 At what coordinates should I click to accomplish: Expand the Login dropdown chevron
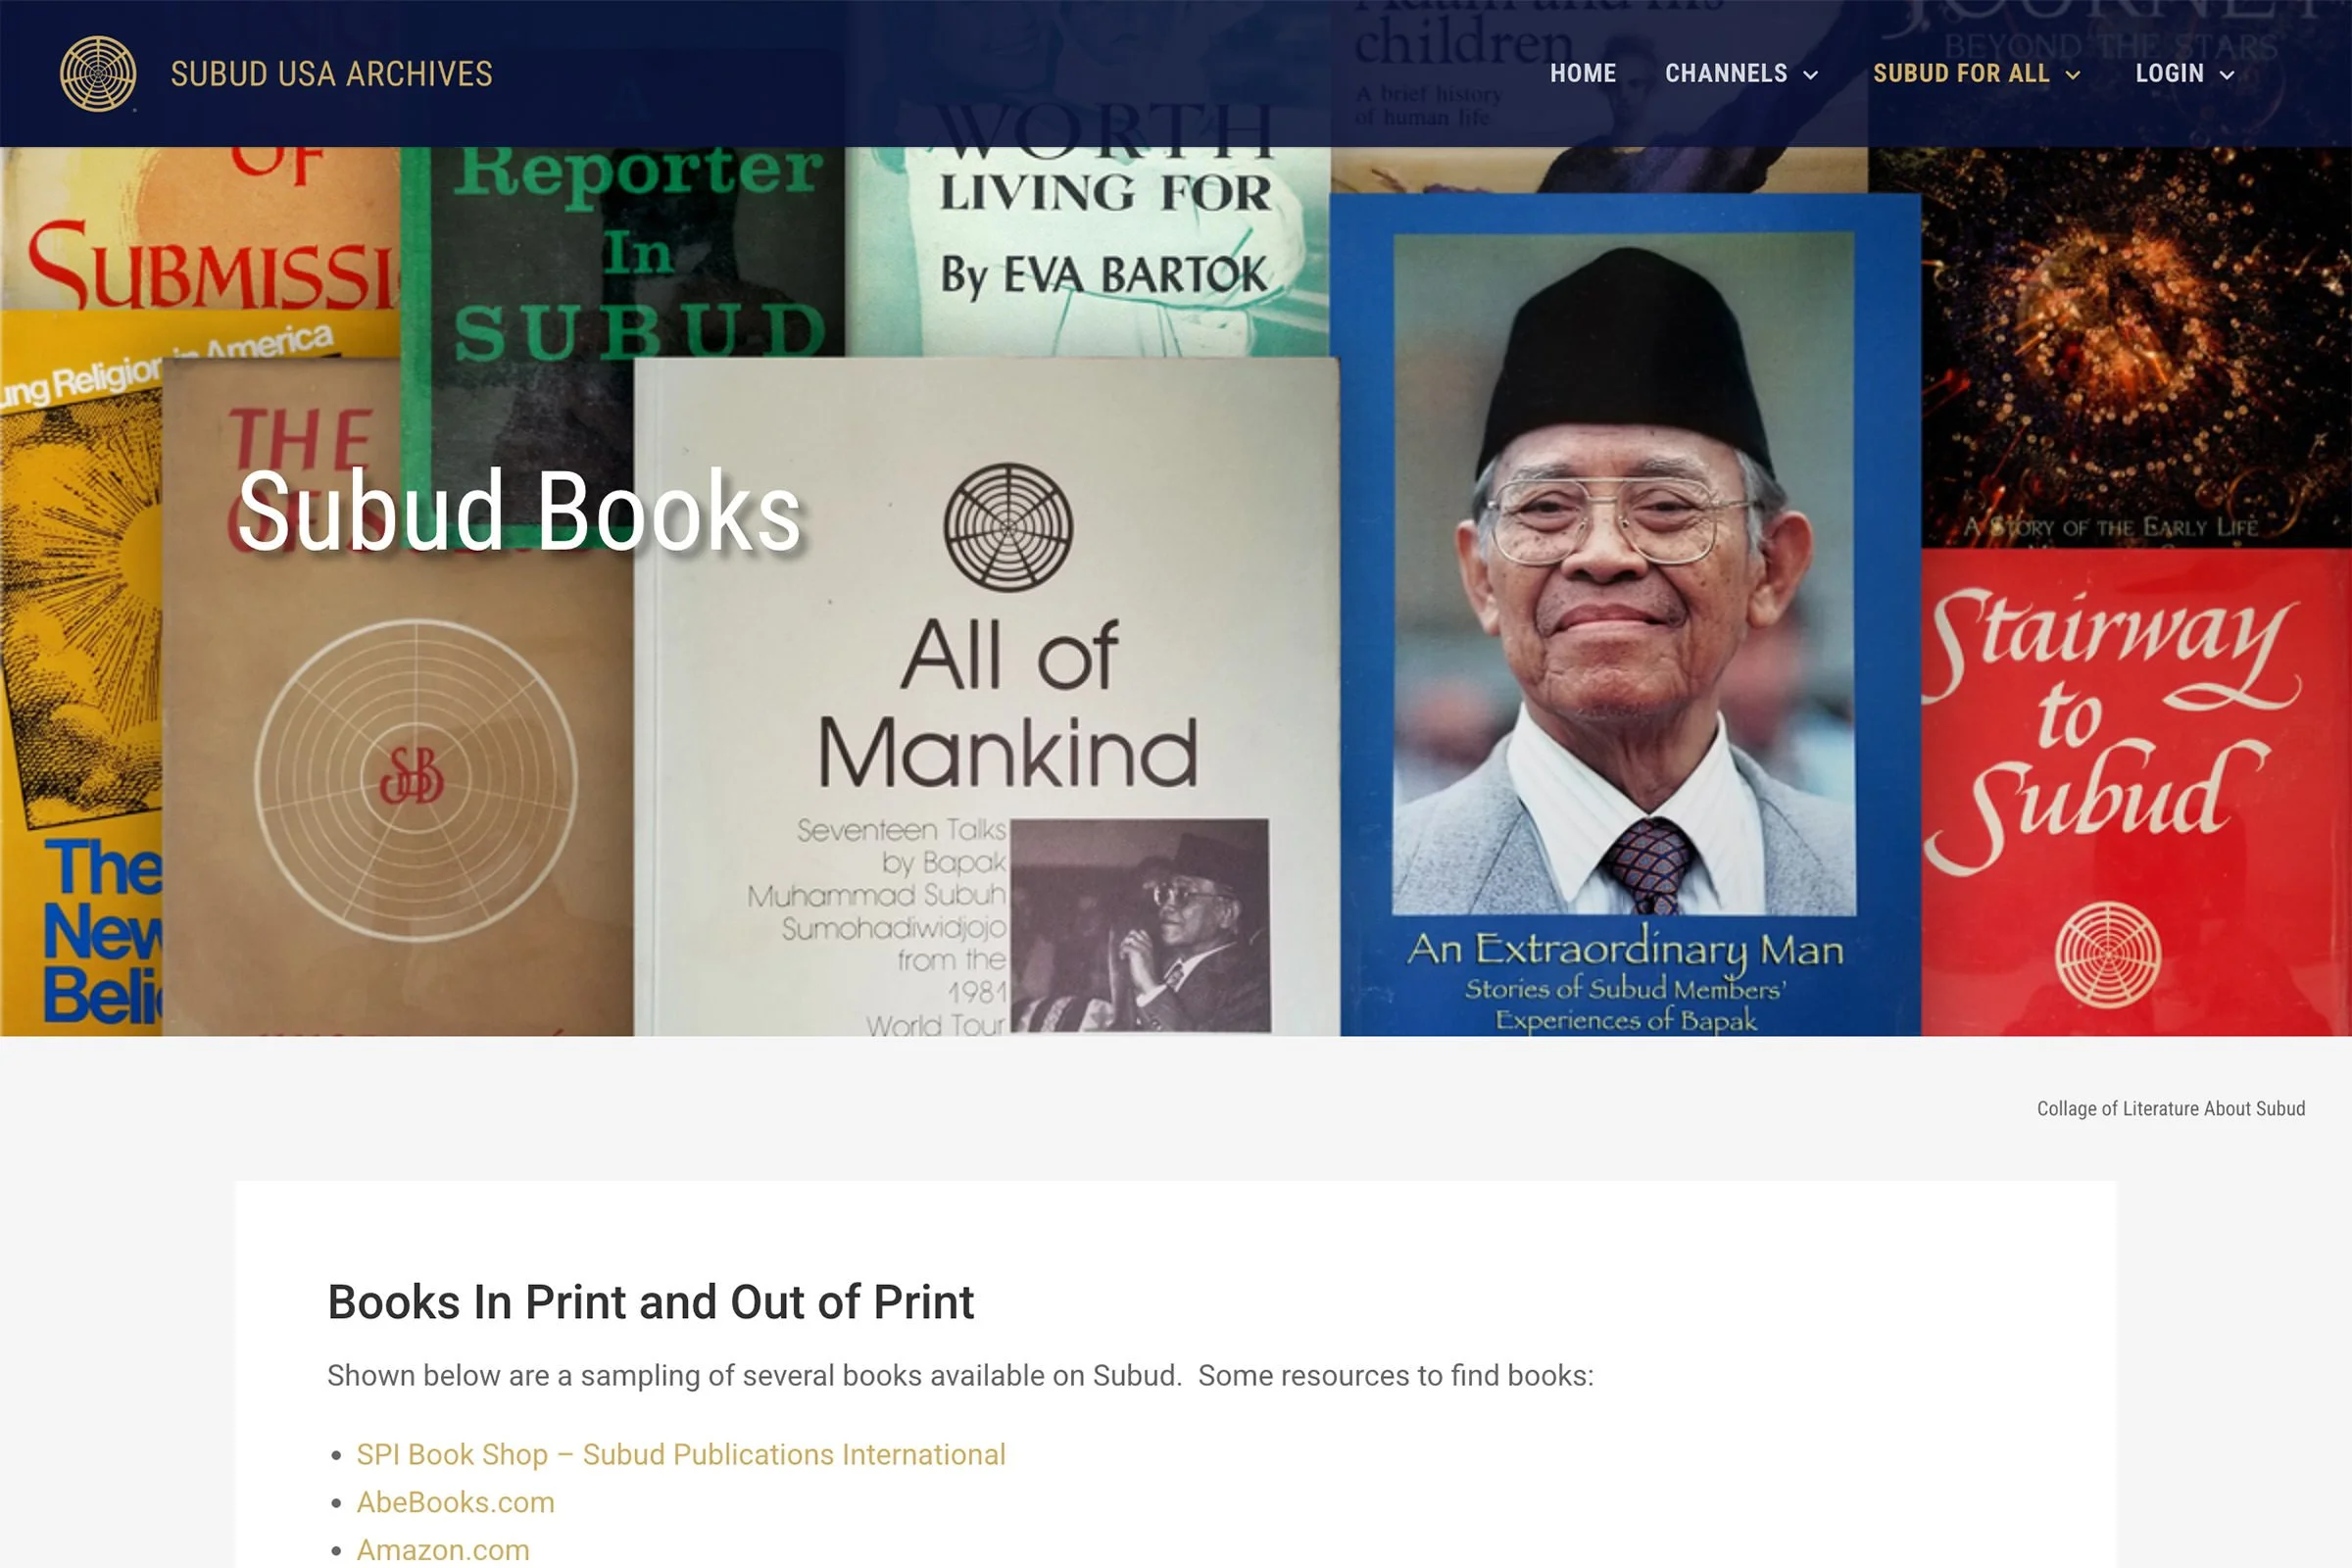point(2227,75)
